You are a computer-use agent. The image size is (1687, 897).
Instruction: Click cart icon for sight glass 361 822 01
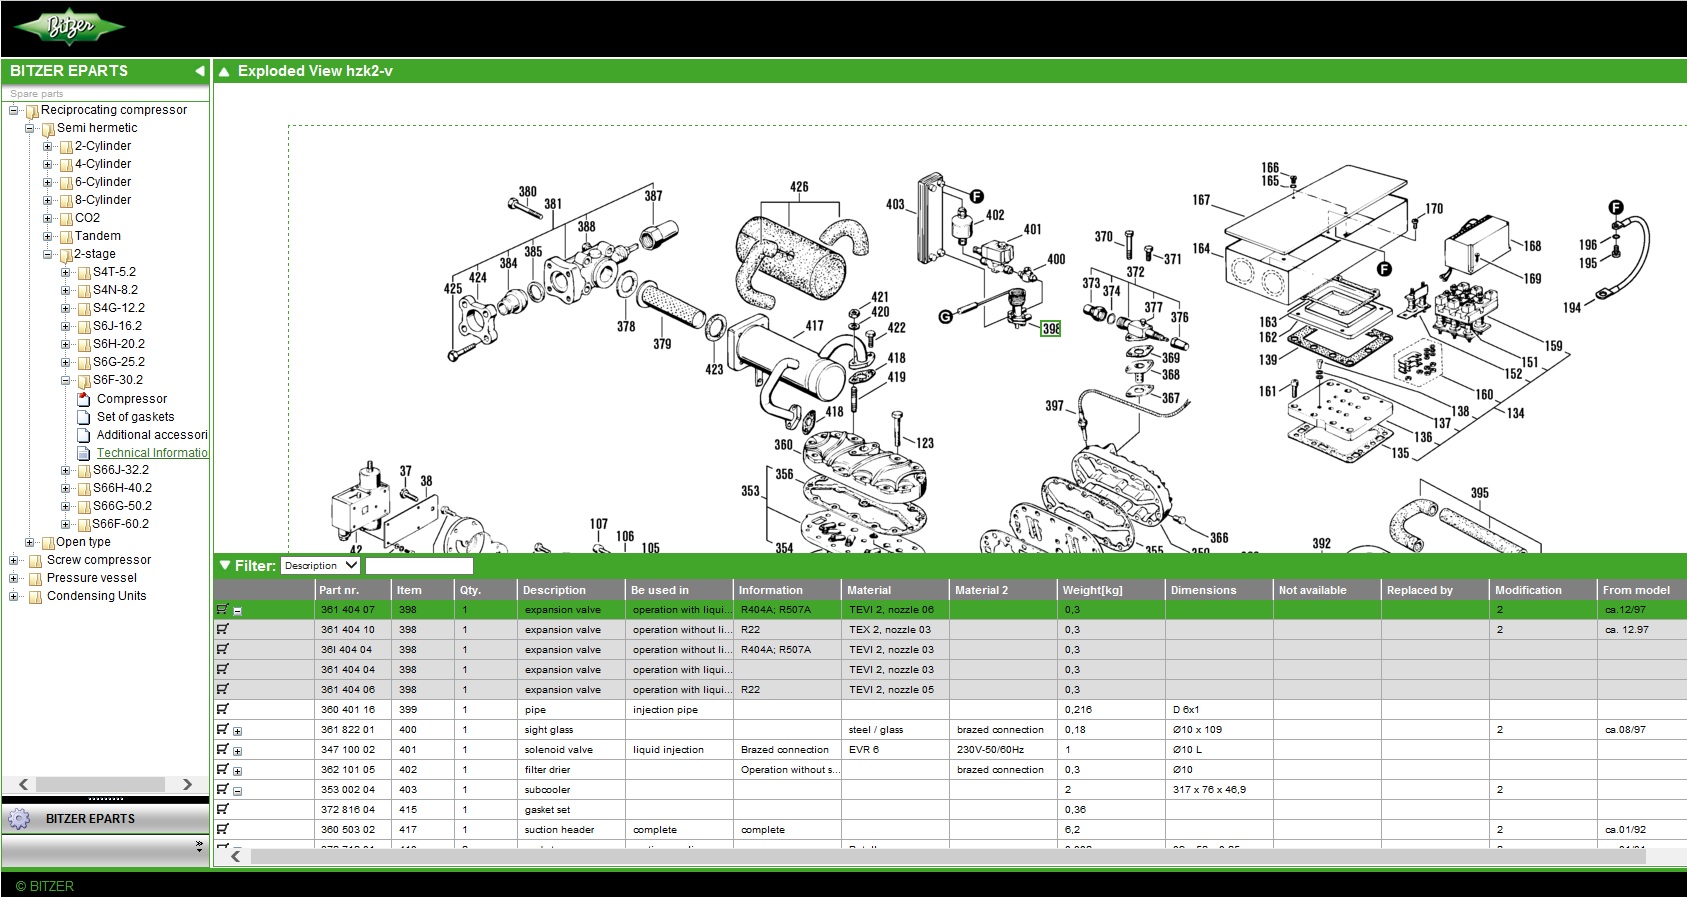tap(222, 729)
